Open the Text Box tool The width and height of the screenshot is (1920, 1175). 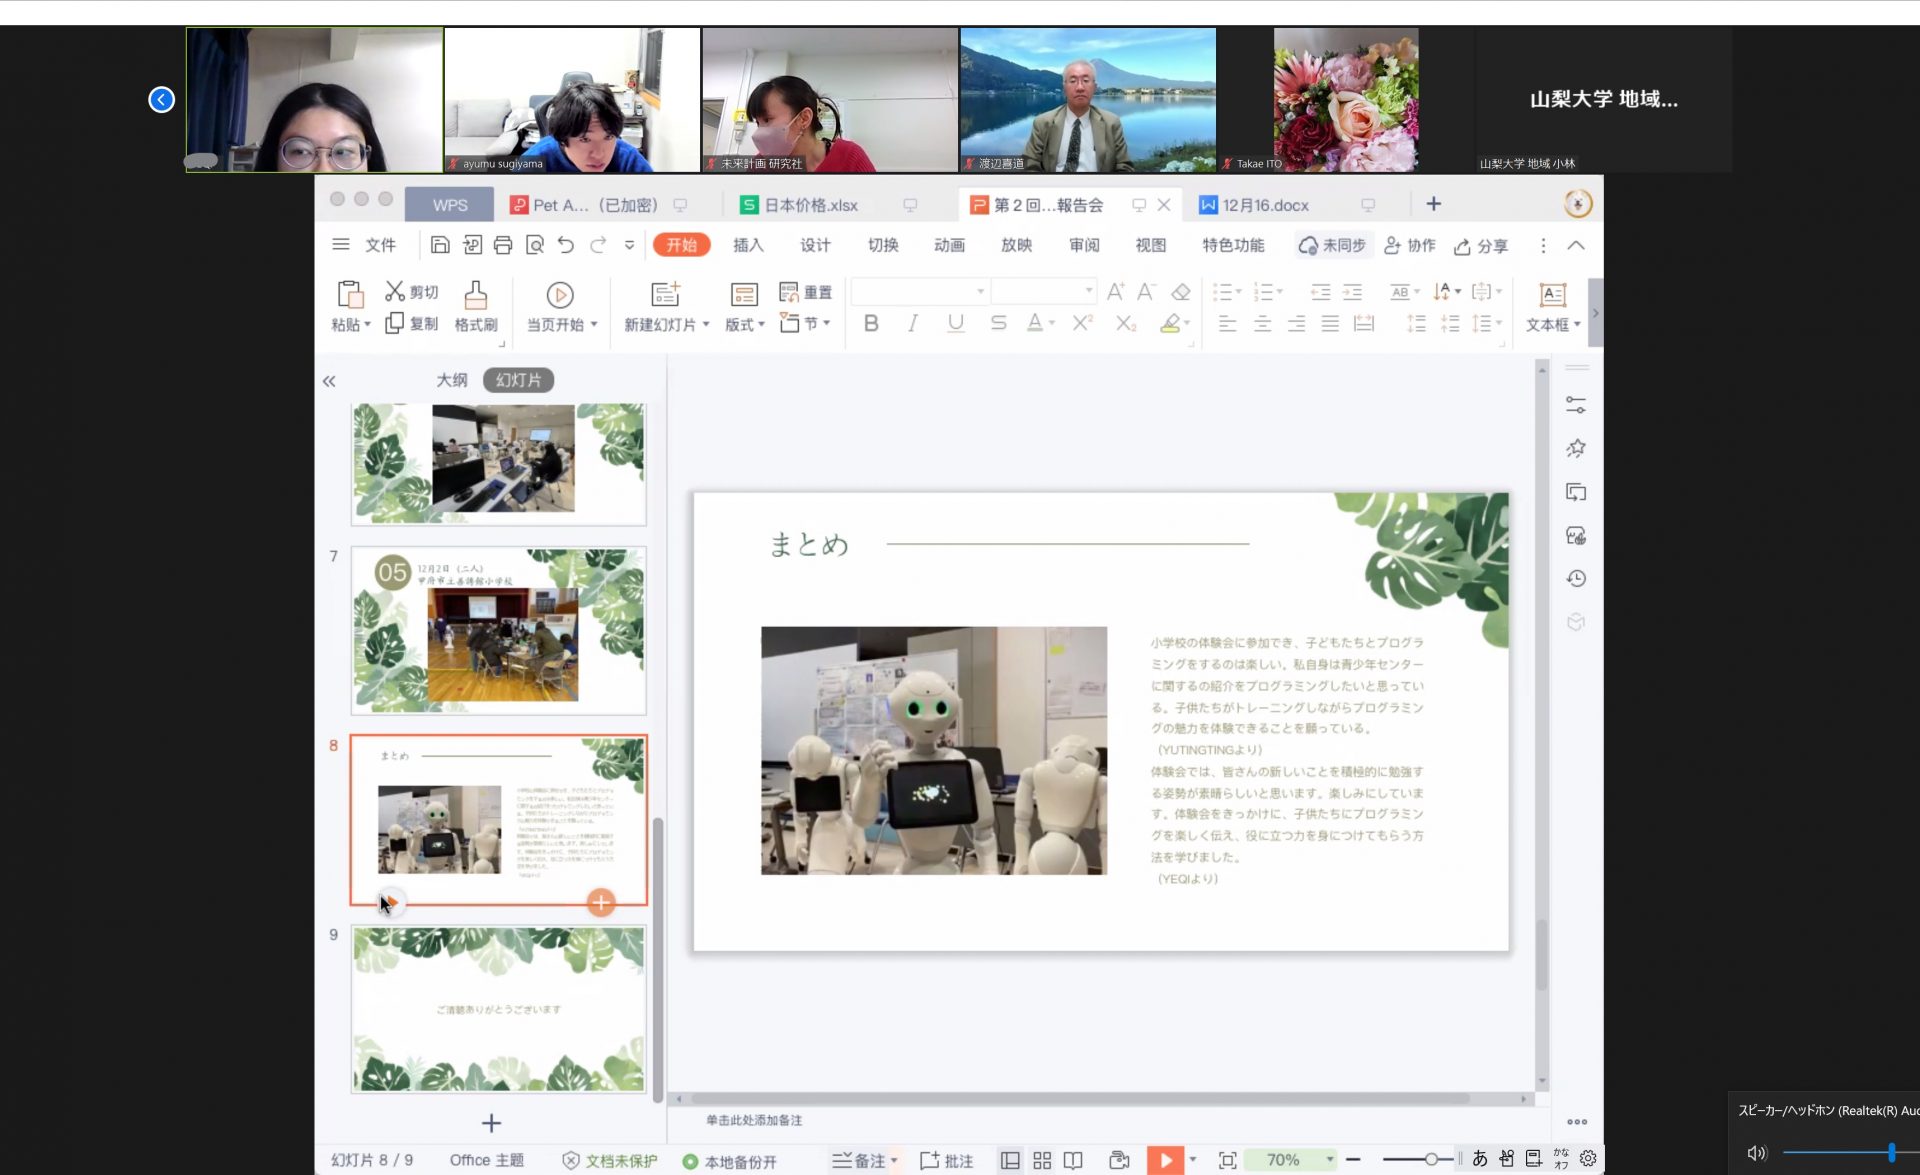point(1552,295)
